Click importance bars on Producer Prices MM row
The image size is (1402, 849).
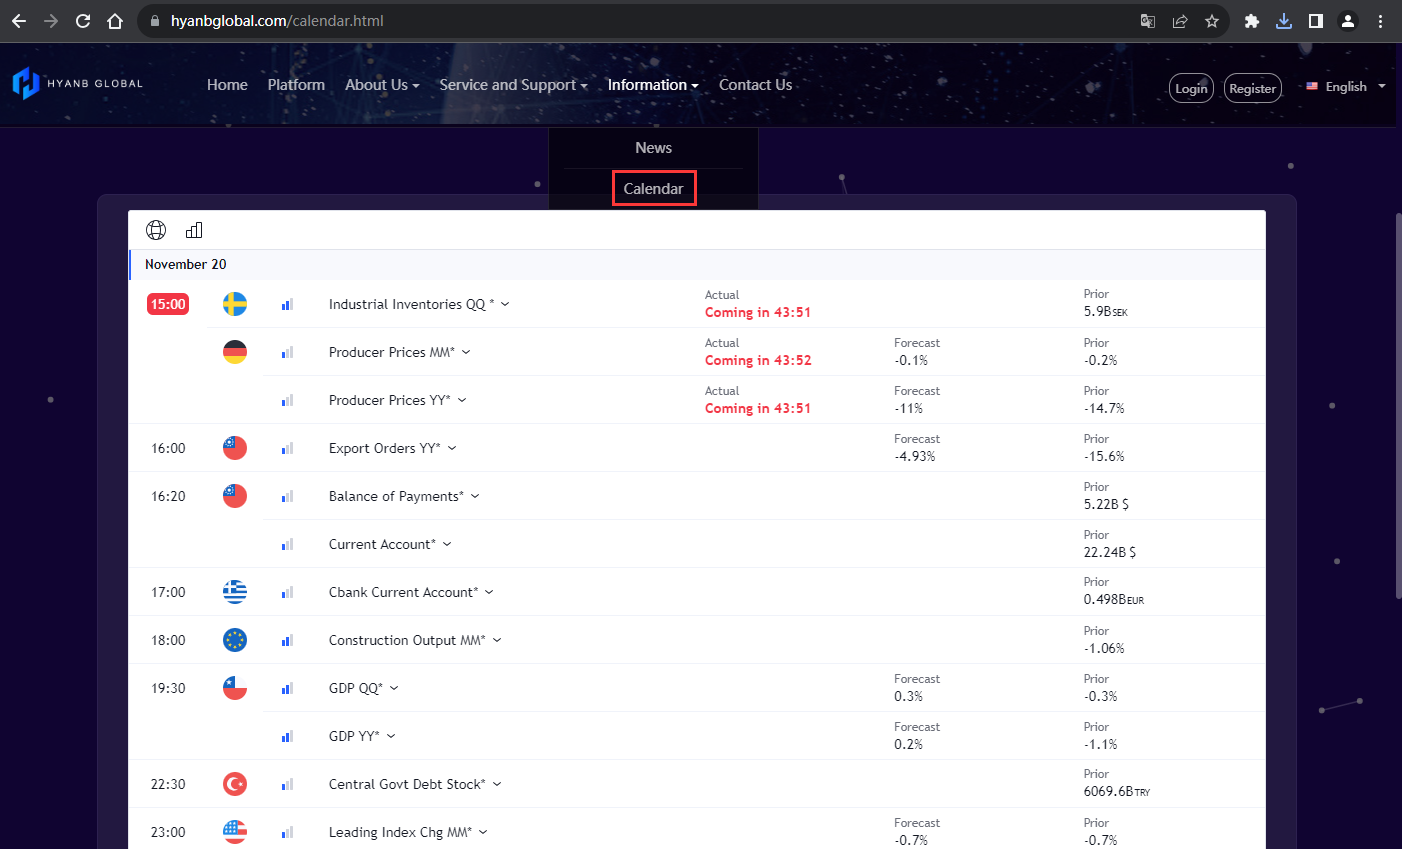point(287,352)
